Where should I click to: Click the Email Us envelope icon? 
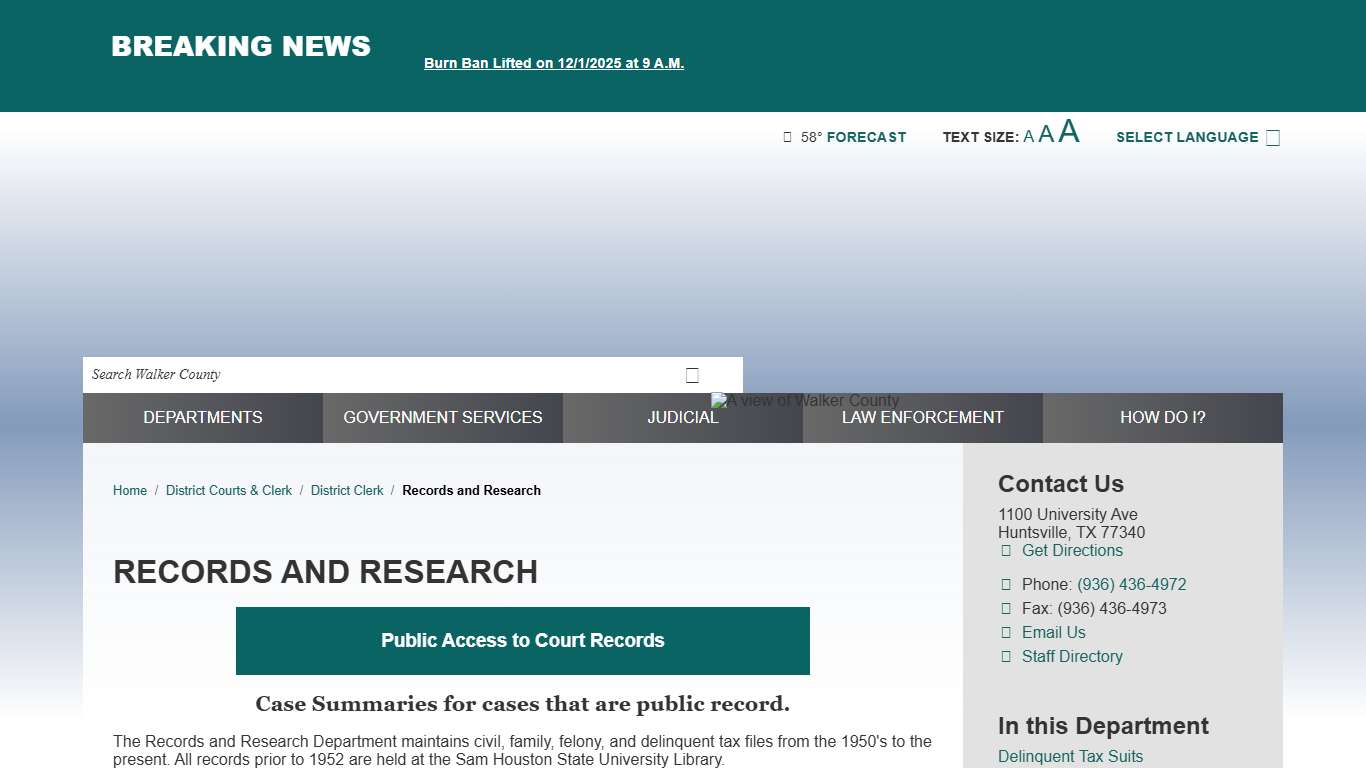pyautogui.click(x=1006, y=633)
